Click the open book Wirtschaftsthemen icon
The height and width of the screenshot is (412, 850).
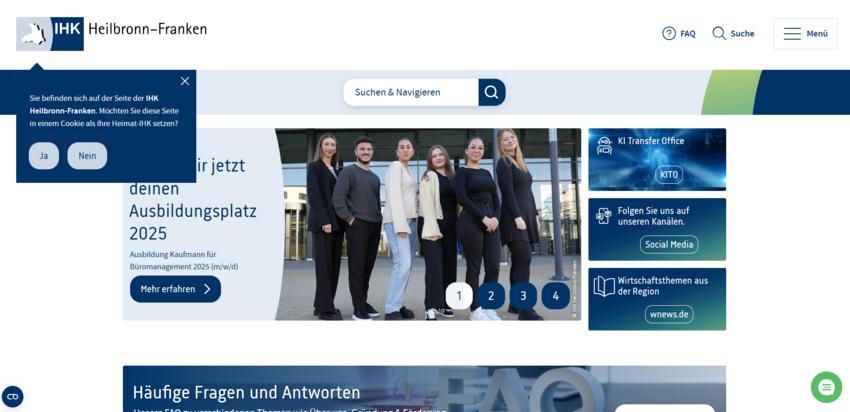pyautogui.click(x=604, y=286)
